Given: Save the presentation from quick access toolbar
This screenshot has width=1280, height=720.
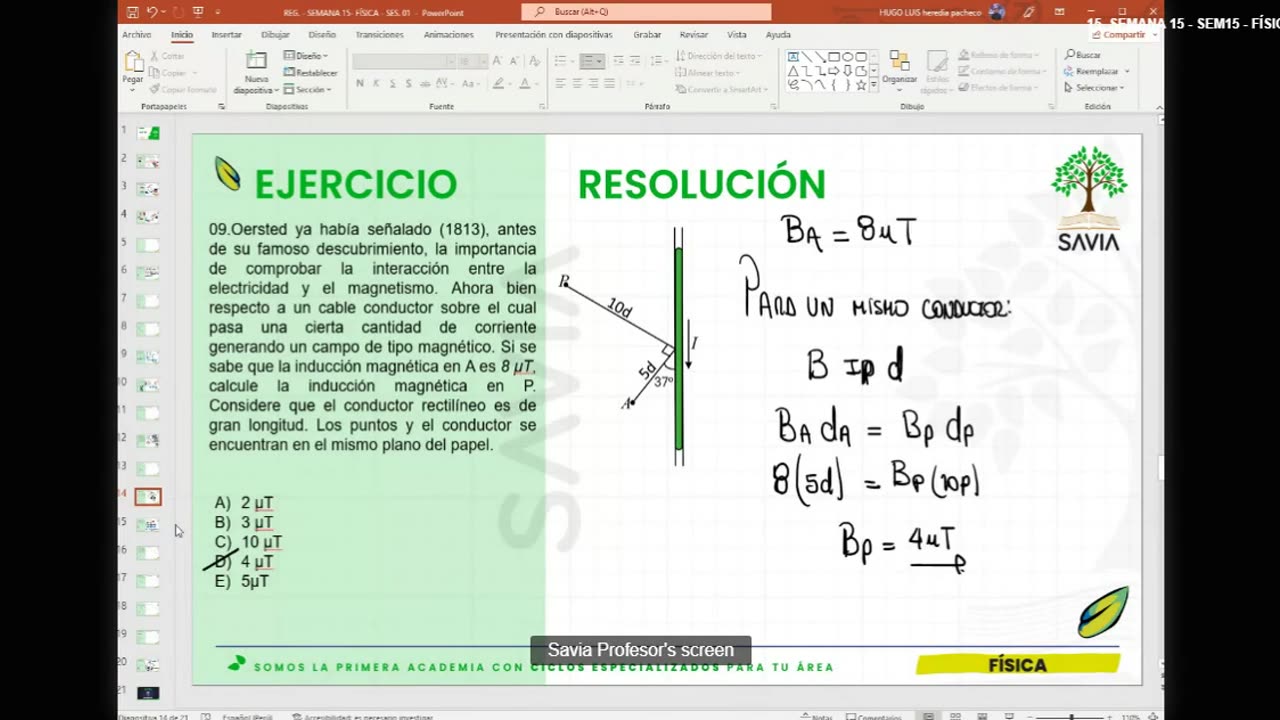Looking at the screenshot, I should (x=132, y=12).
